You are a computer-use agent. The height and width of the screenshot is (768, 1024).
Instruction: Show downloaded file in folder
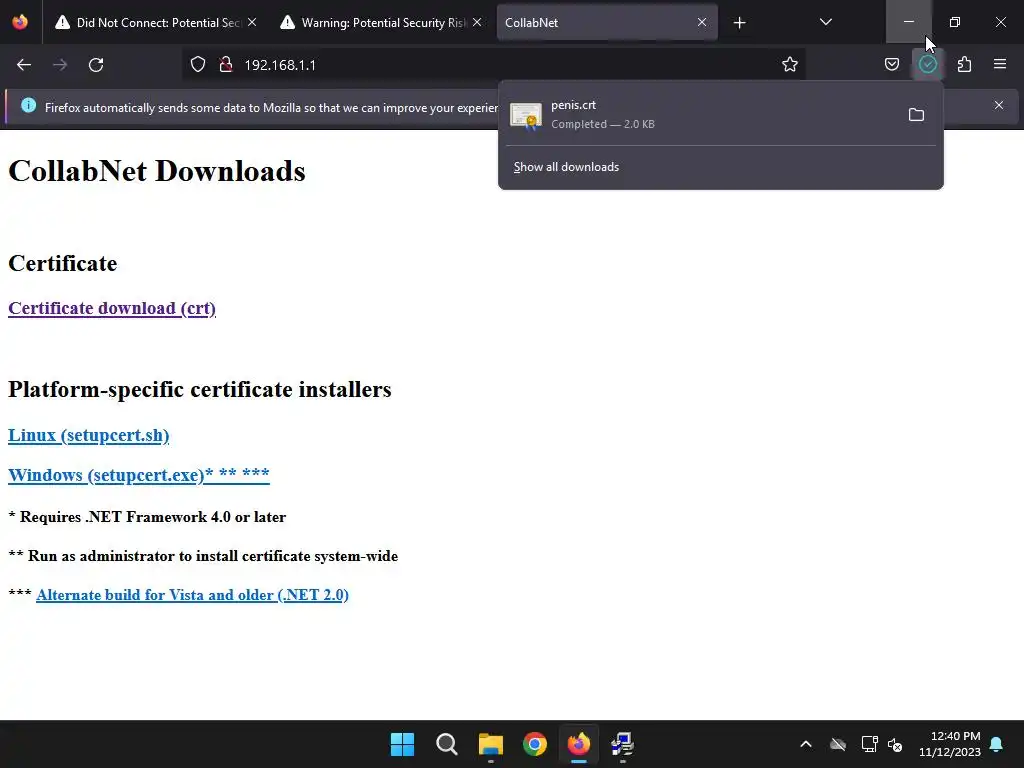point(916,115)
